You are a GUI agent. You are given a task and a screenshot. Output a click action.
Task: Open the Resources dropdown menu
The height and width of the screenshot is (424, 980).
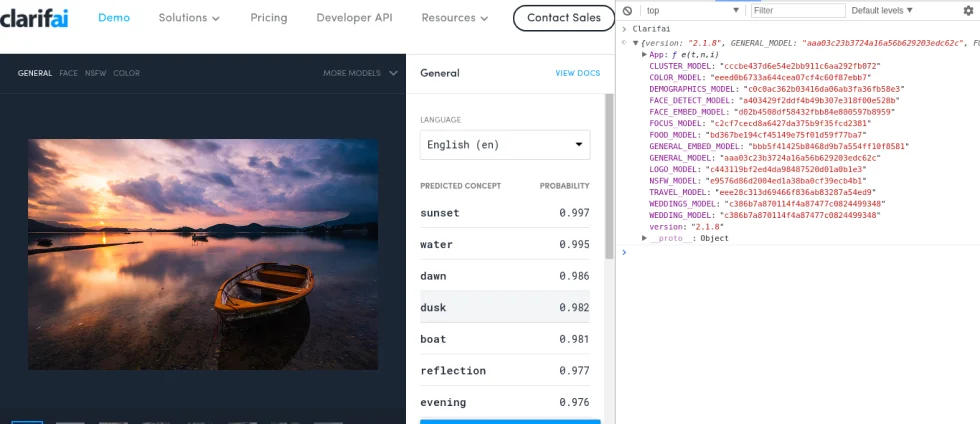pos(455,18)
